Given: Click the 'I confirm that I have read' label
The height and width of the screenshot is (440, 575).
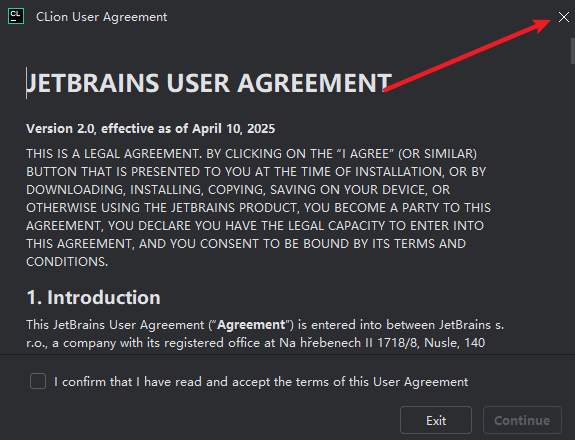Looking at the screenshot, I should tap(261, 382).
